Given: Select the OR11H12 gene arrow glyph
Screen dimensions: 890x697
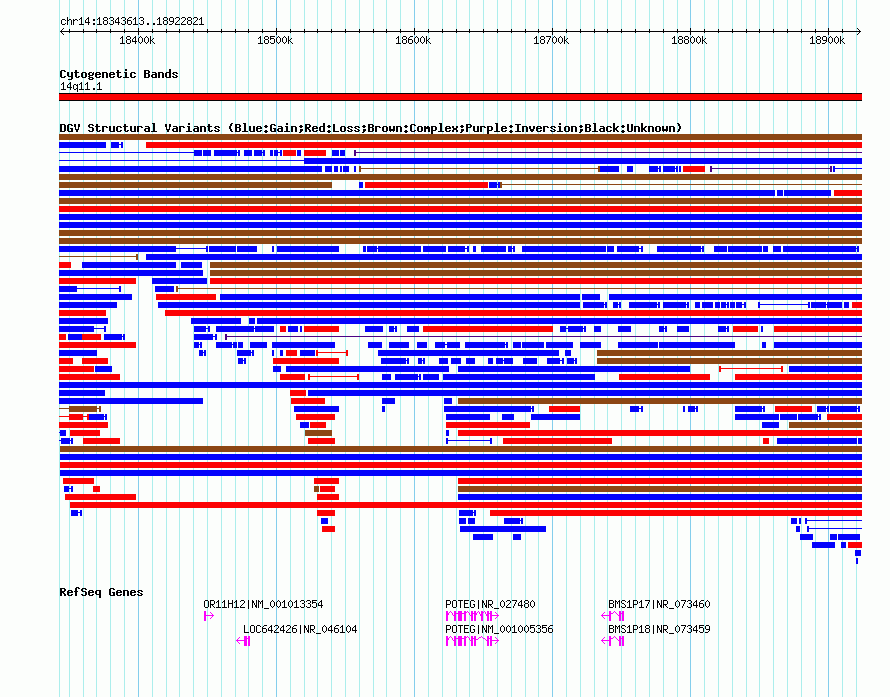Looking at the screenshot, I should click(208, 616).
